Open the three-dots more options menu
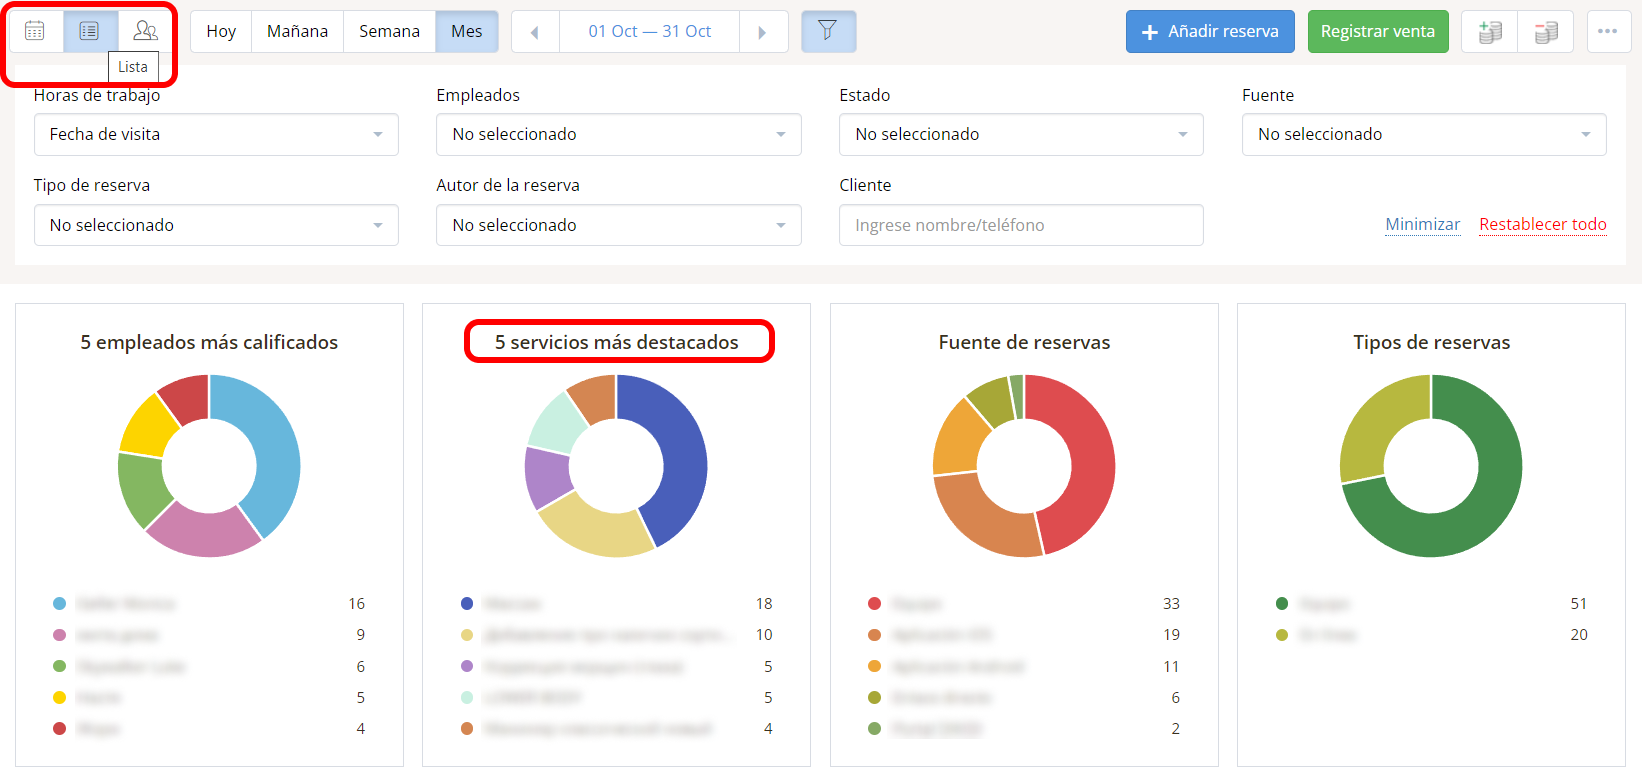 (x=1608, y=31)
